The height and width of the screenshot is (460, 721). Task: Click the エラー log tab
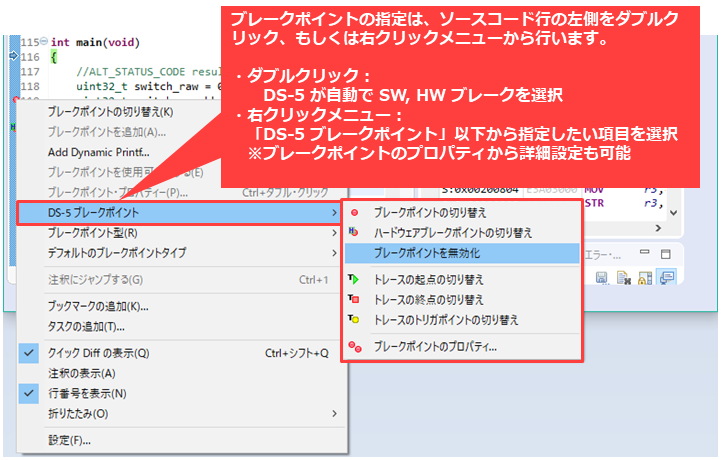point(603,255)
